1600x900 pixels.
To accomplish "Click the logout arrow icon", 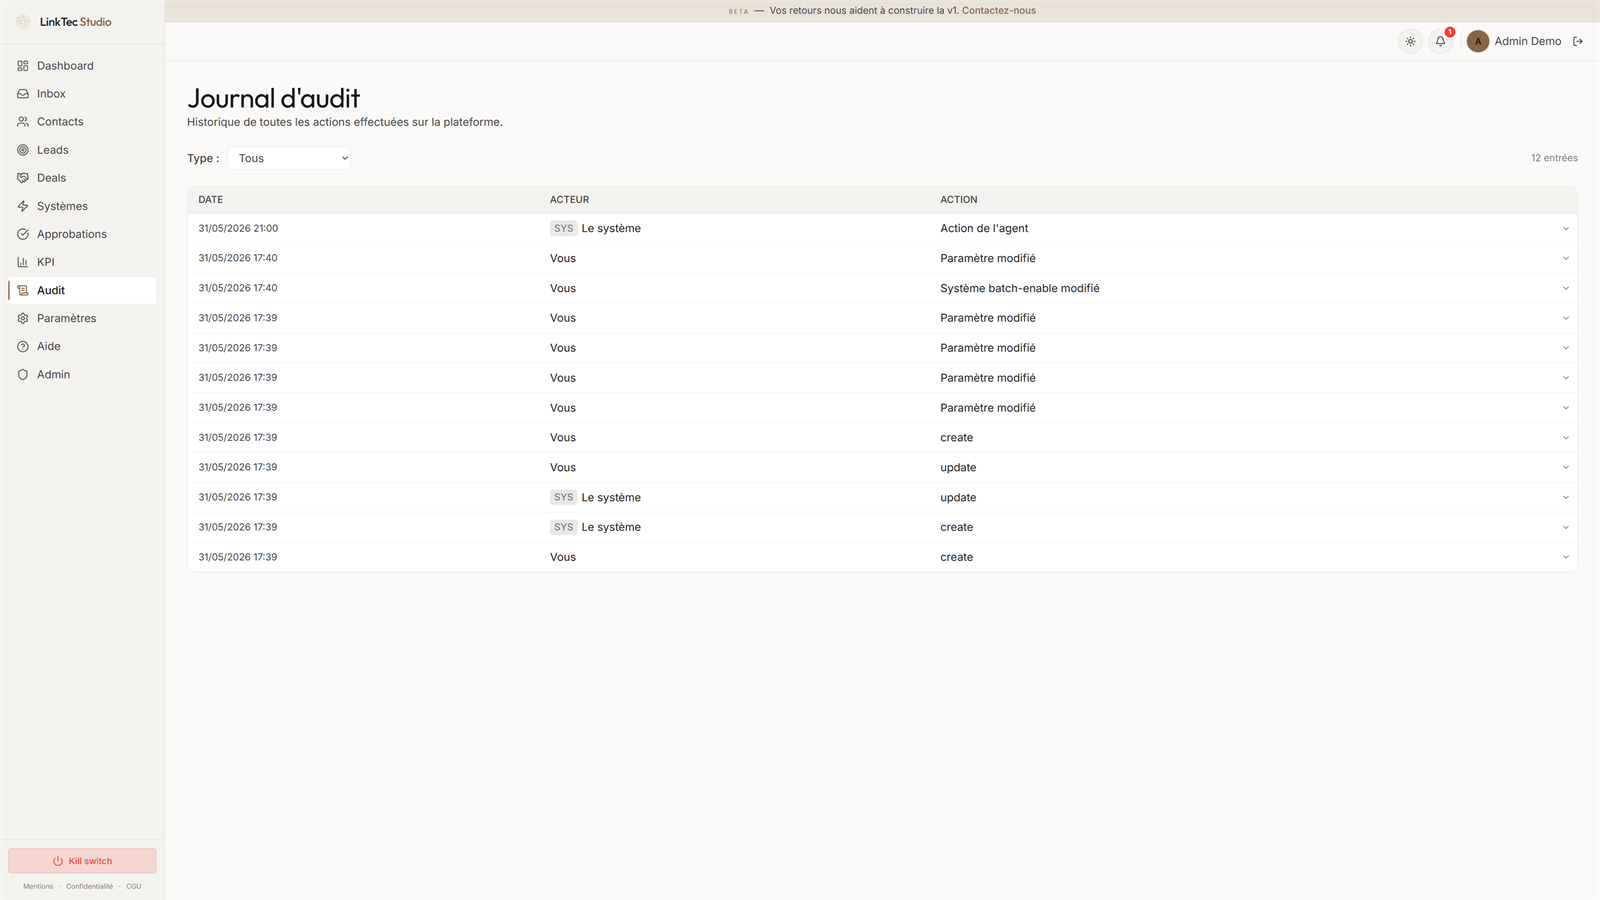I will (x=1578, y=41).
